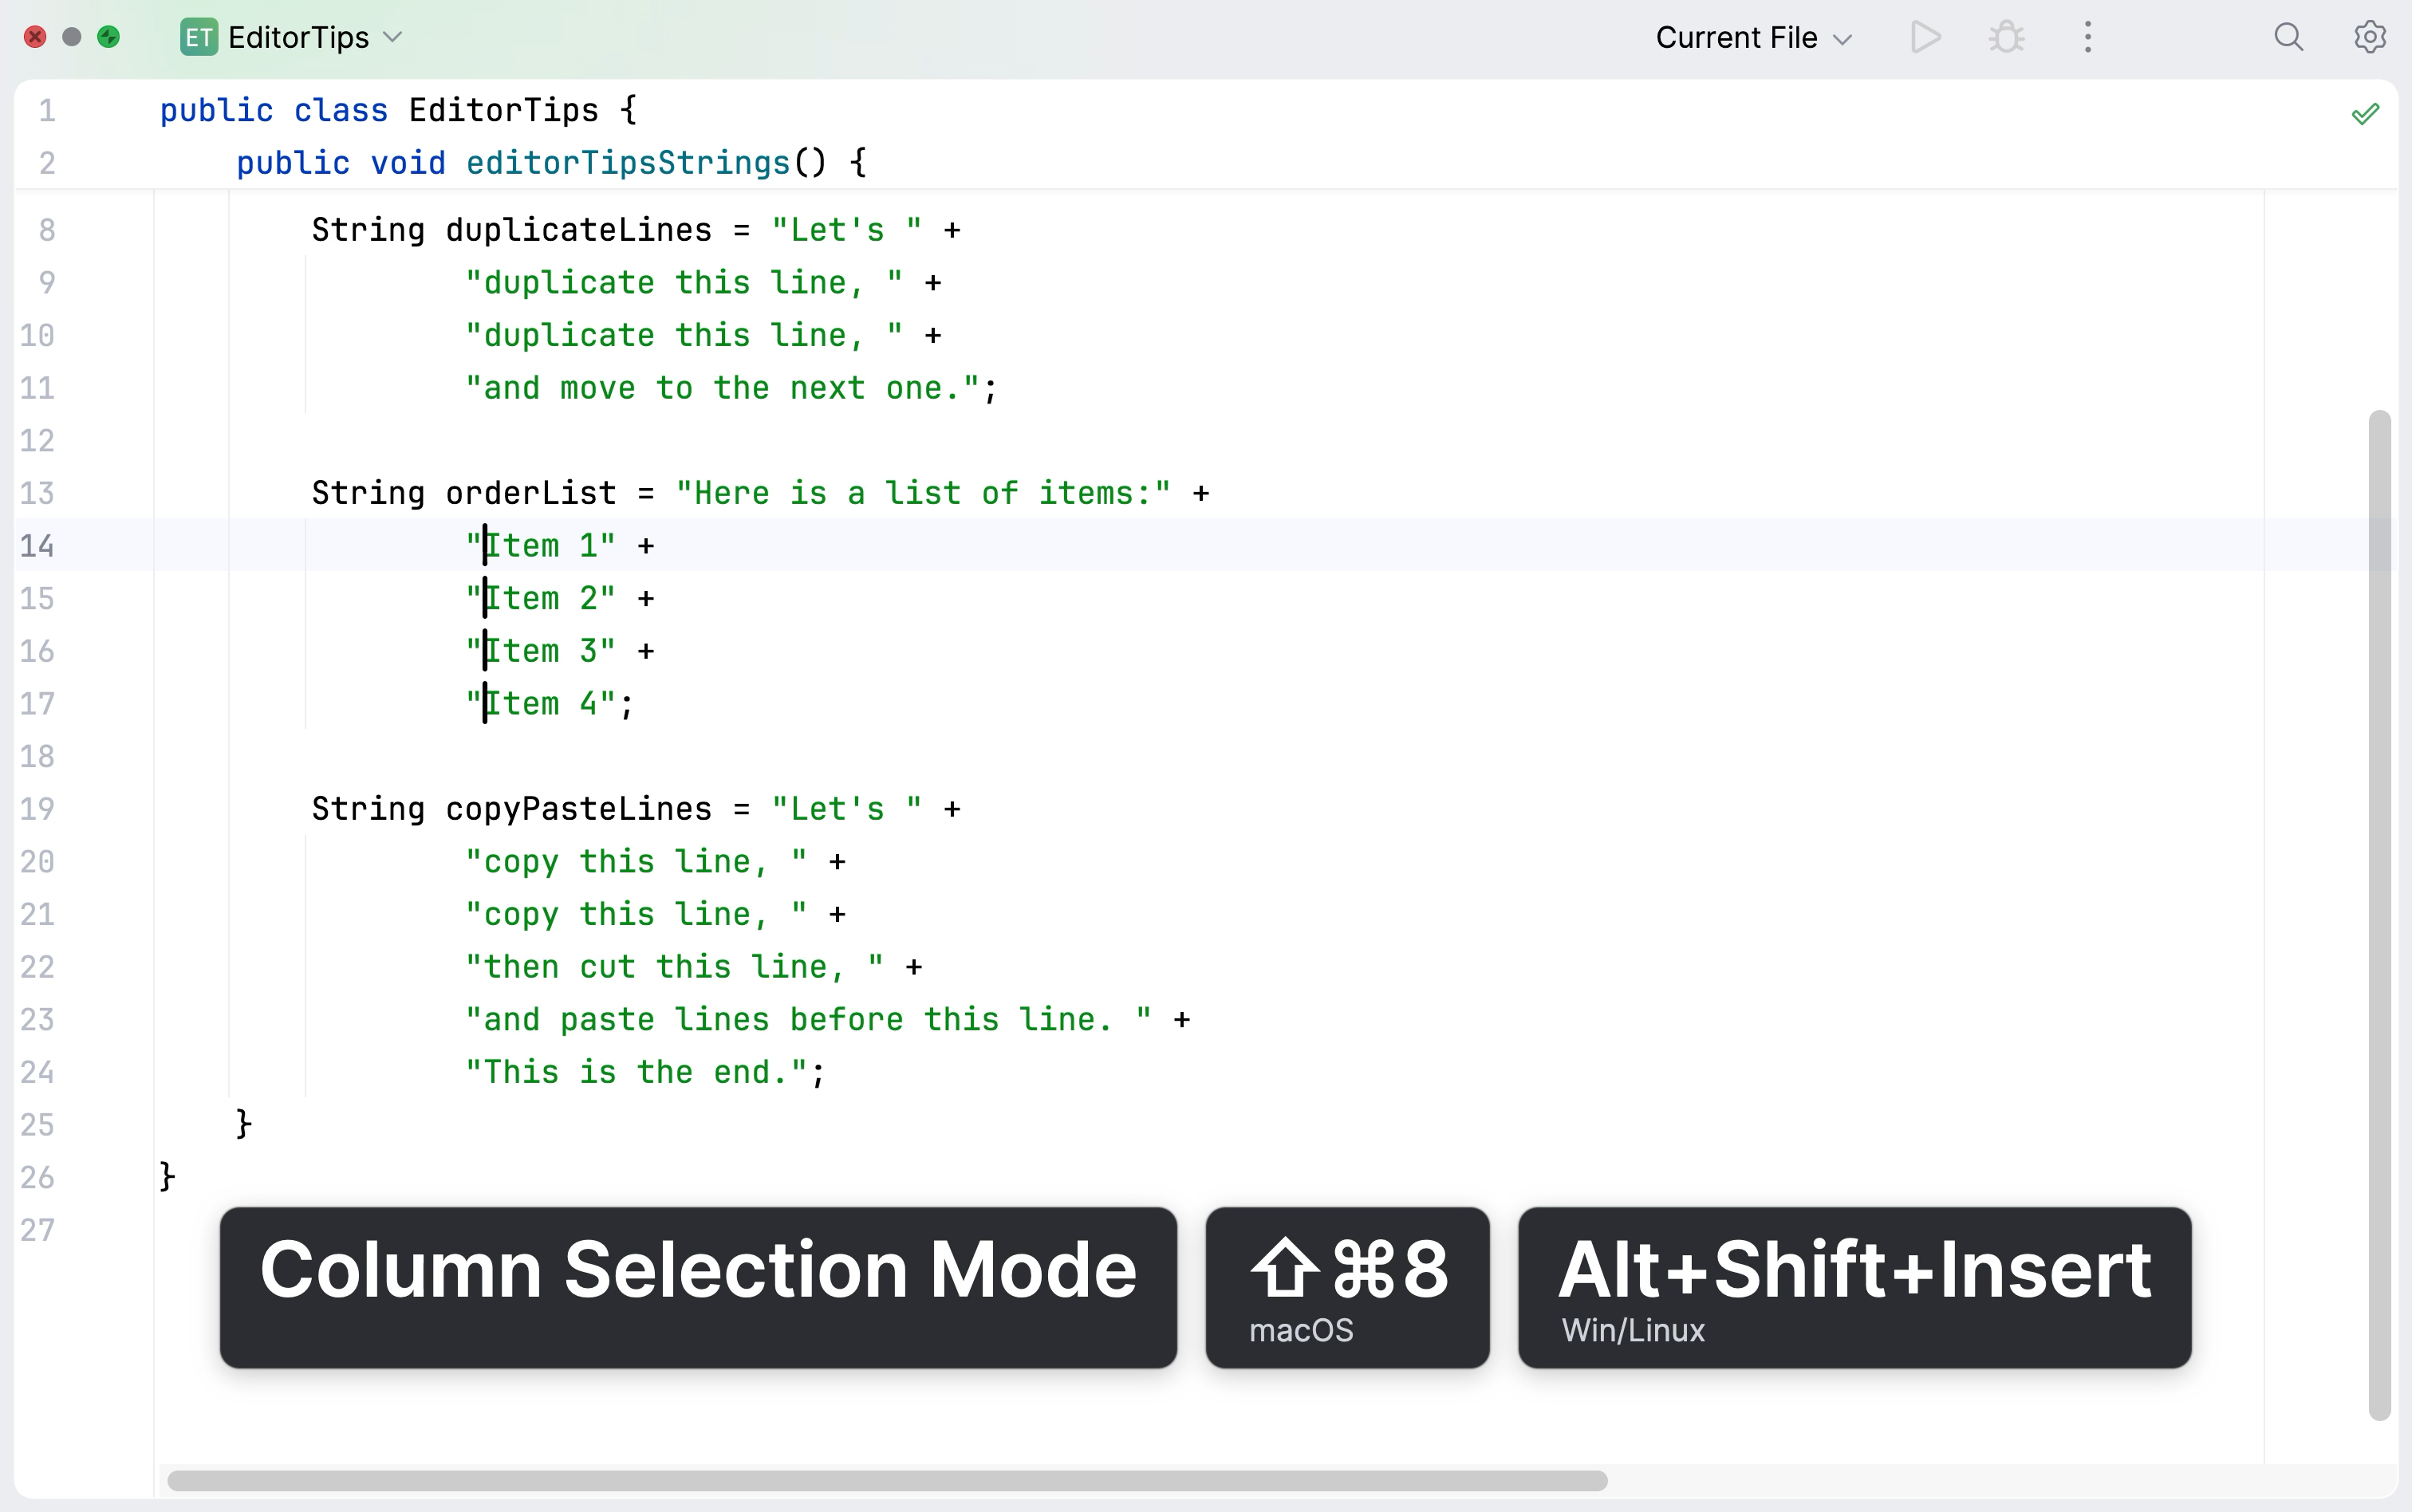2412x1512 pixels.
Task: Open Search Everywhere magnifier icon
Action: click(x=2288, y=38)
